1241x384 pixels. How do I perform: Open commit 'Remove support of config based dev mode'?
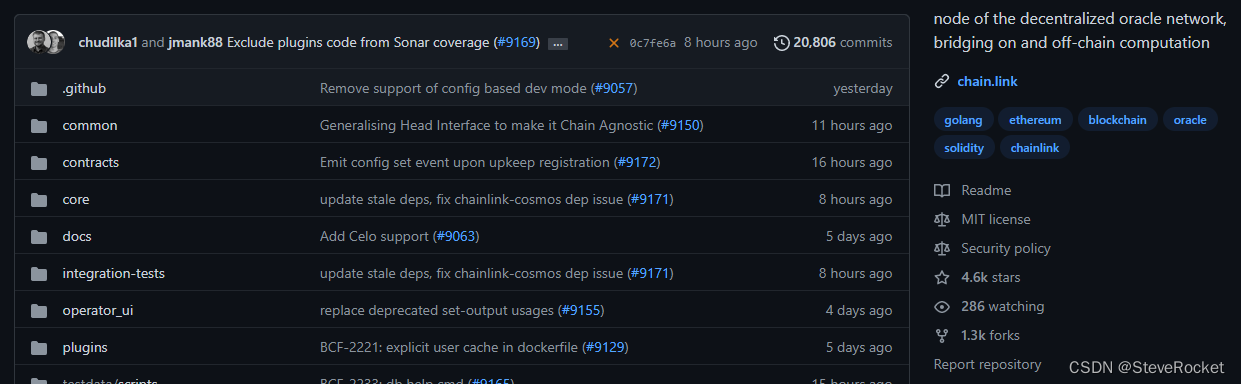point(453,88)
